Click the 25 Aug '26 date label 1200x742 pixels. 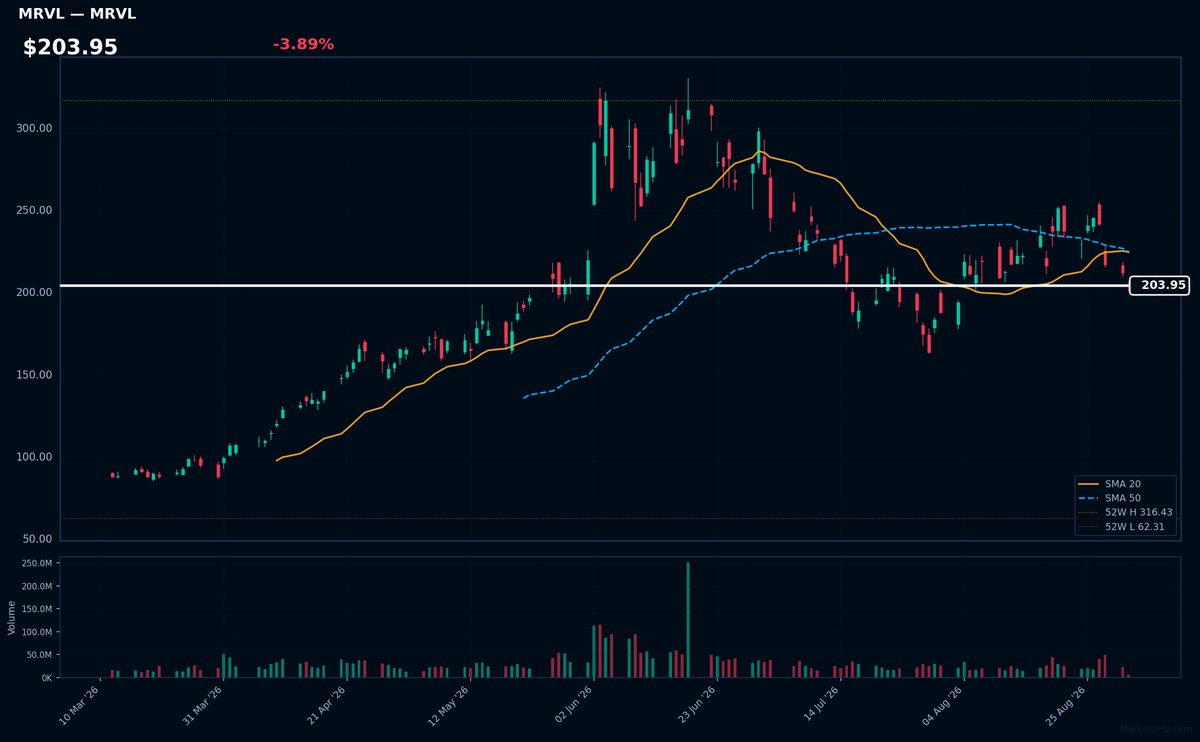pyautogui.click(x=1066, y=706)
